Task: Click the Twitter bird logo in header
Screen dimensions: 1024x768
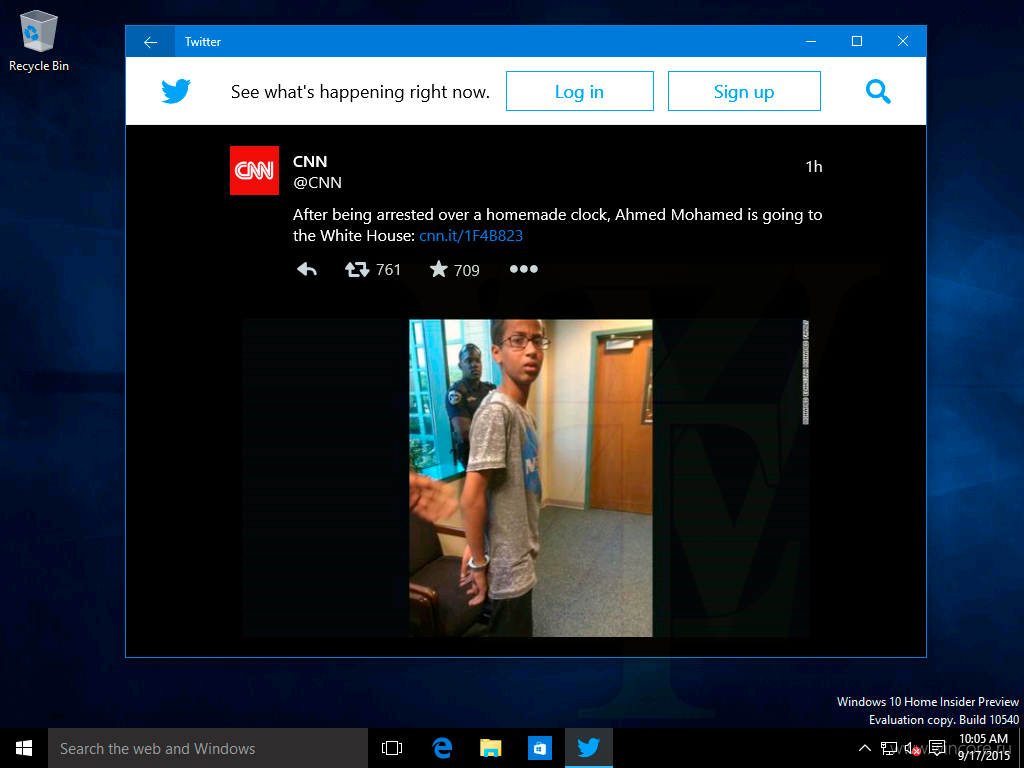Action: coord(176,91)
